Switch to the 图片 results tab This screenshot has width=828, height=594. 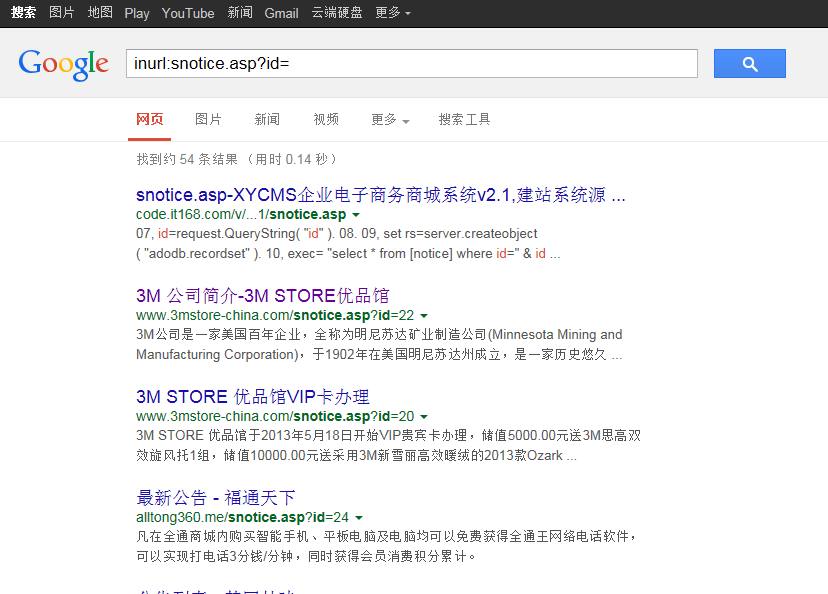pos(208,119)
